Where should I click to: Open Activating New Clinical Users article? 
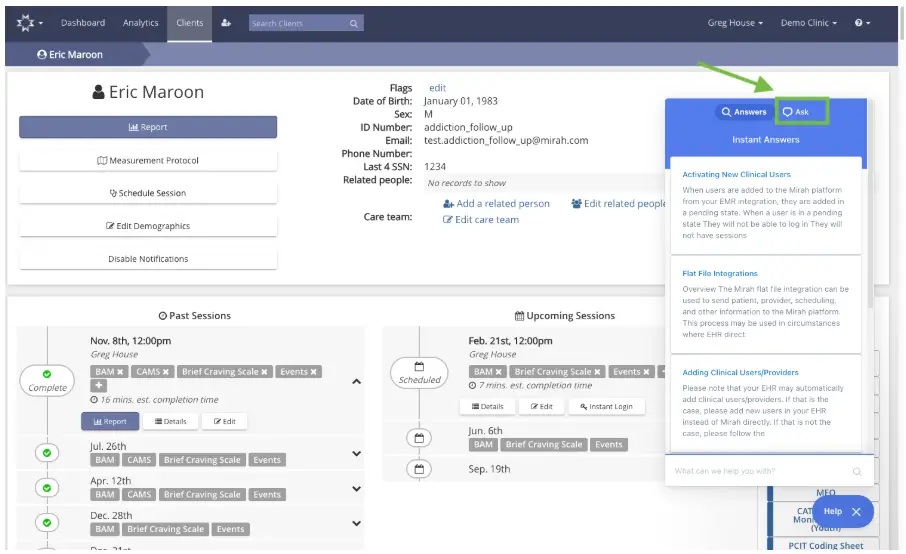736,174
